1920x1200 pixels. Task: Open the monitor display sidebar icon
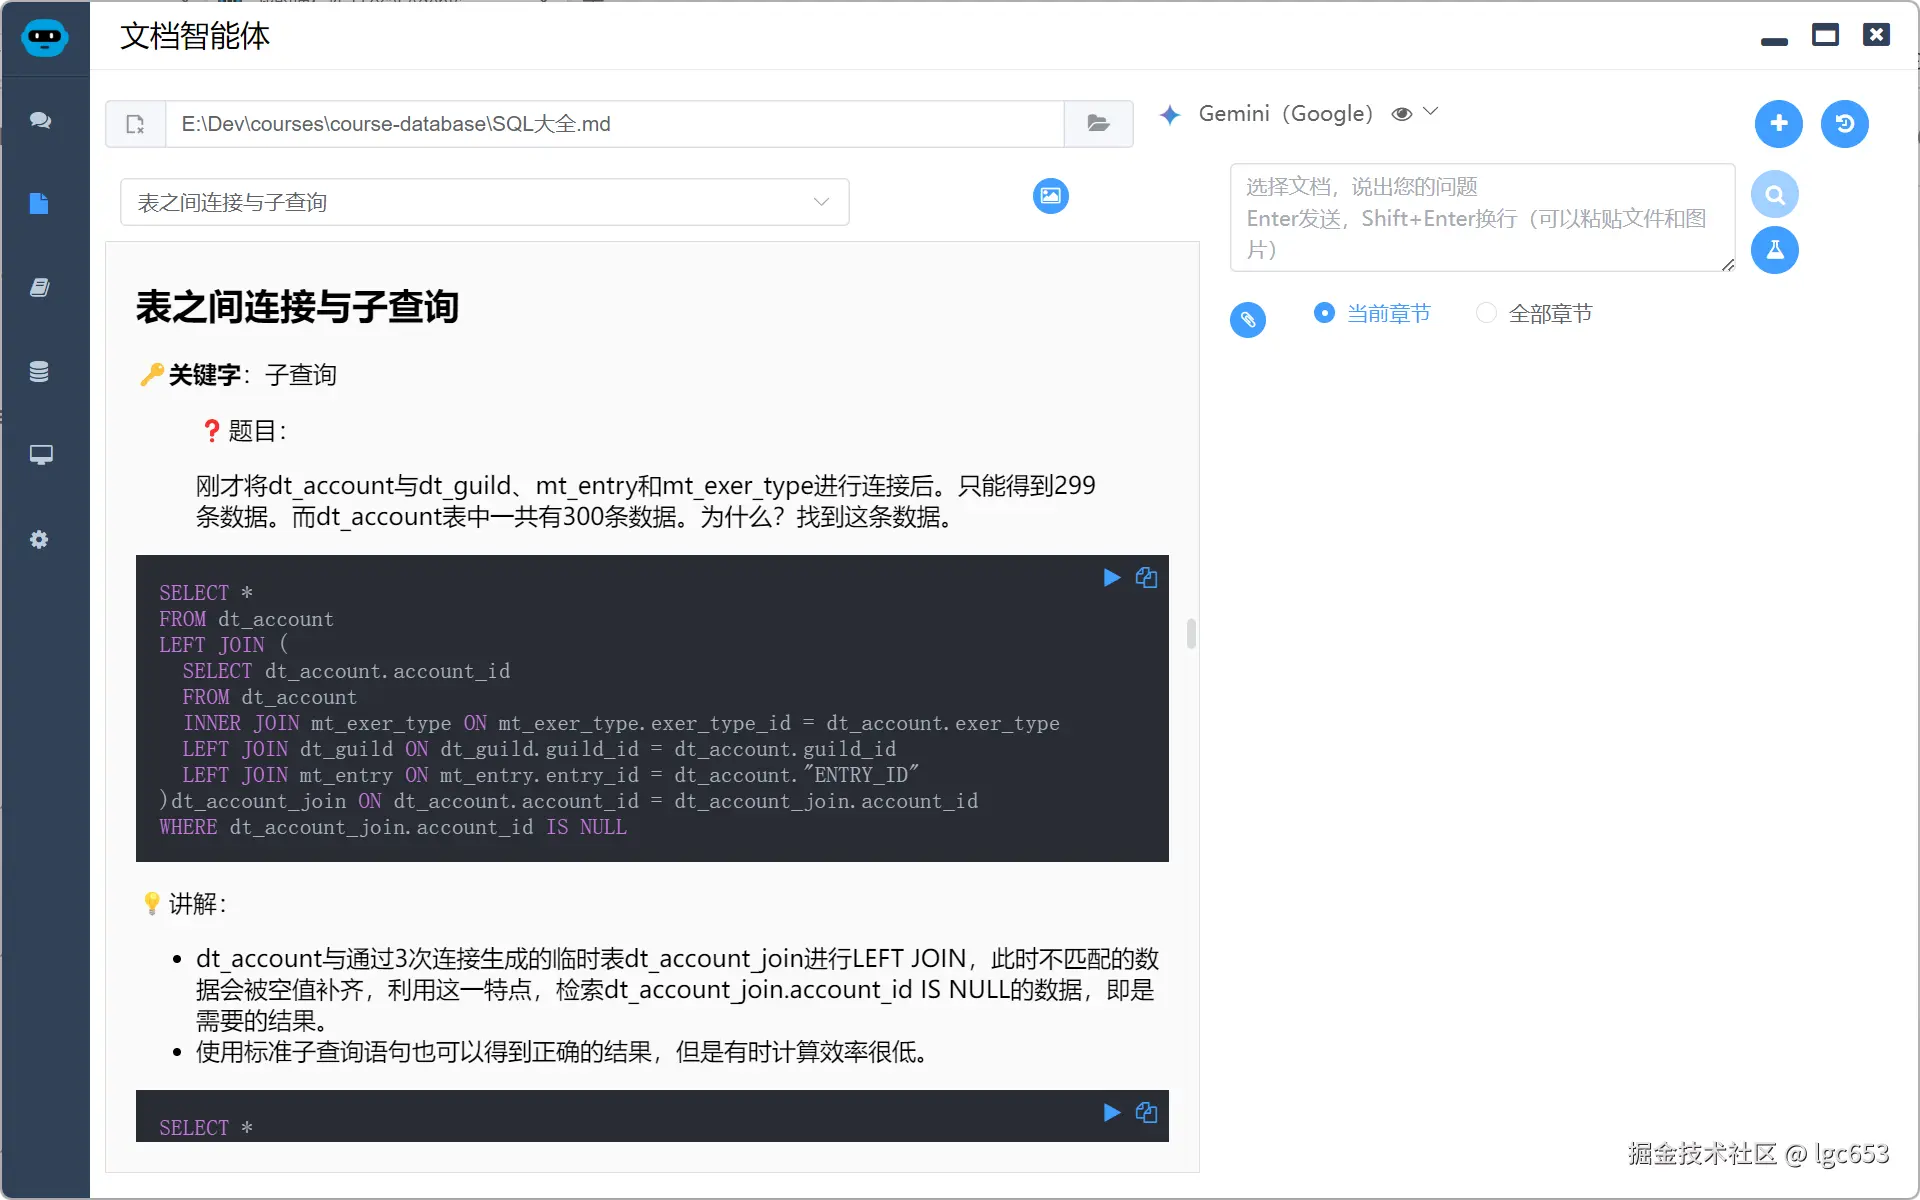pyautogui.click(x=40, y=455)
